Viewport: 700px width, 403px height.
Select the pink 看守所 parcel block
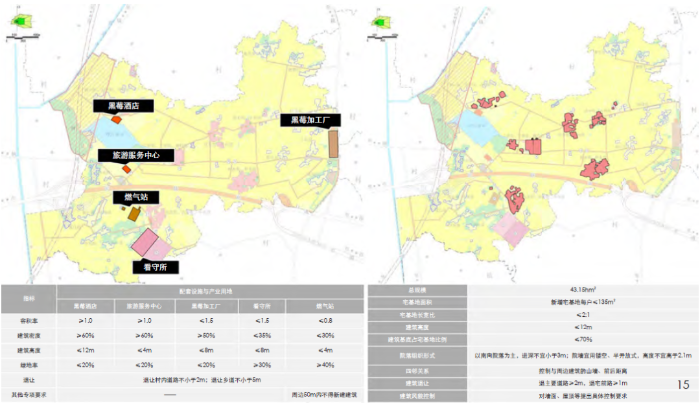pyautogui.click(x=150, y=245)
